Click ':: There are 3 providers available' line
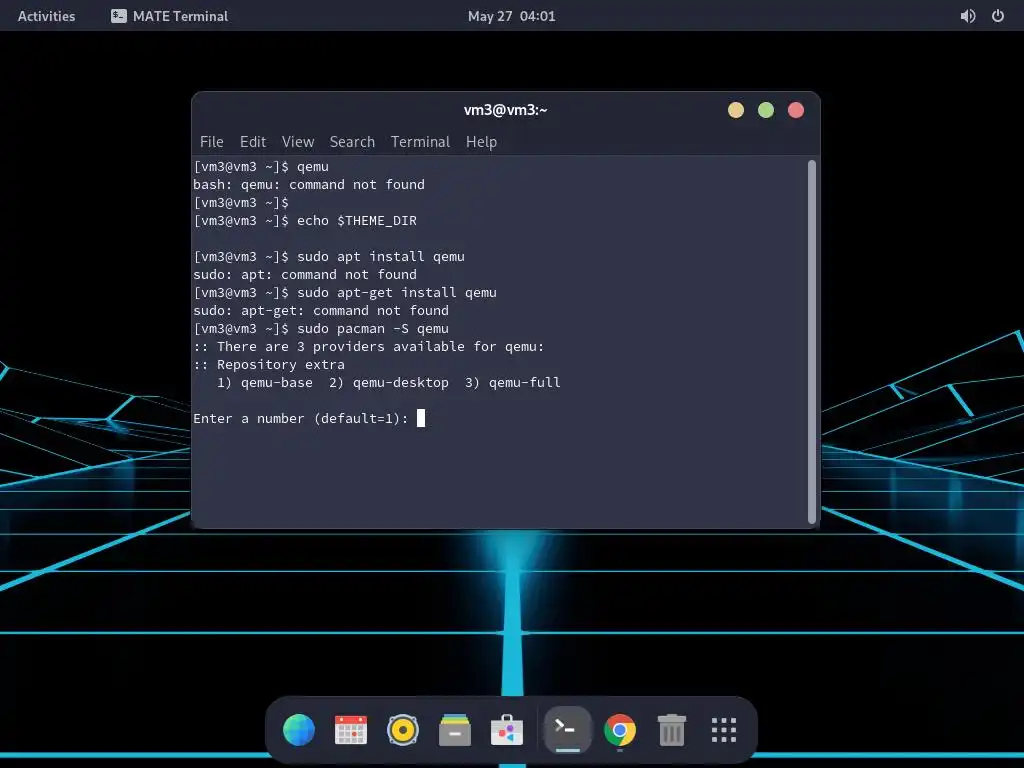Image resolution: width=1024 pixels, height=768 pixels. coord(369,347)
